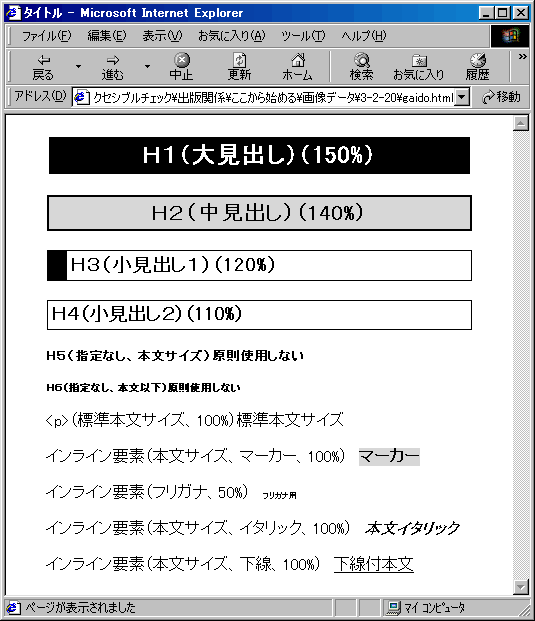Open the address bar dropdown list
The height and width of the screenshot is (621, 535).
click(462, 97)
